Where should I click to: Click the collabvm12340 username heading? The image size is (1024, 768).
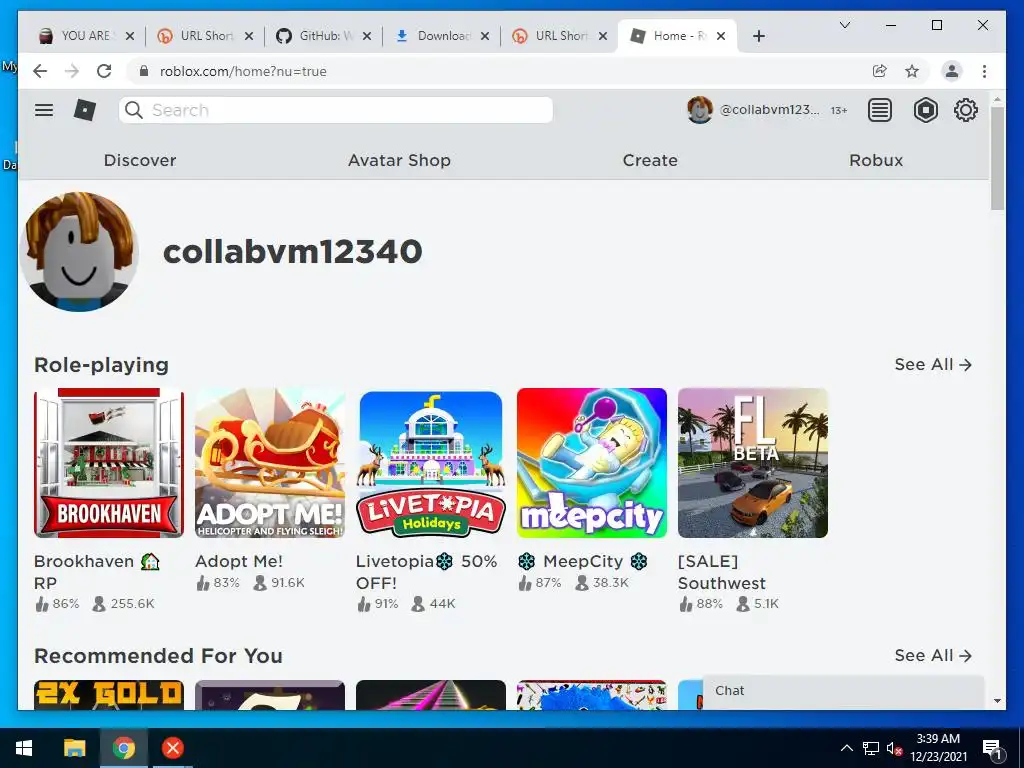[x=293, y=251]
